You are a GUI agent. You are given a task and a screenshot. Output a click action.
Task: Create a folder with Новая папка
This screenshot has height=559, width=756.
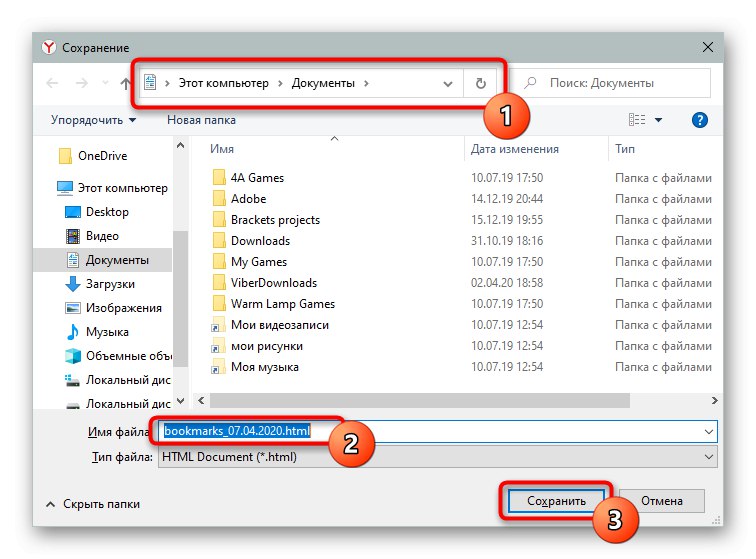click(x=201, y=120)
